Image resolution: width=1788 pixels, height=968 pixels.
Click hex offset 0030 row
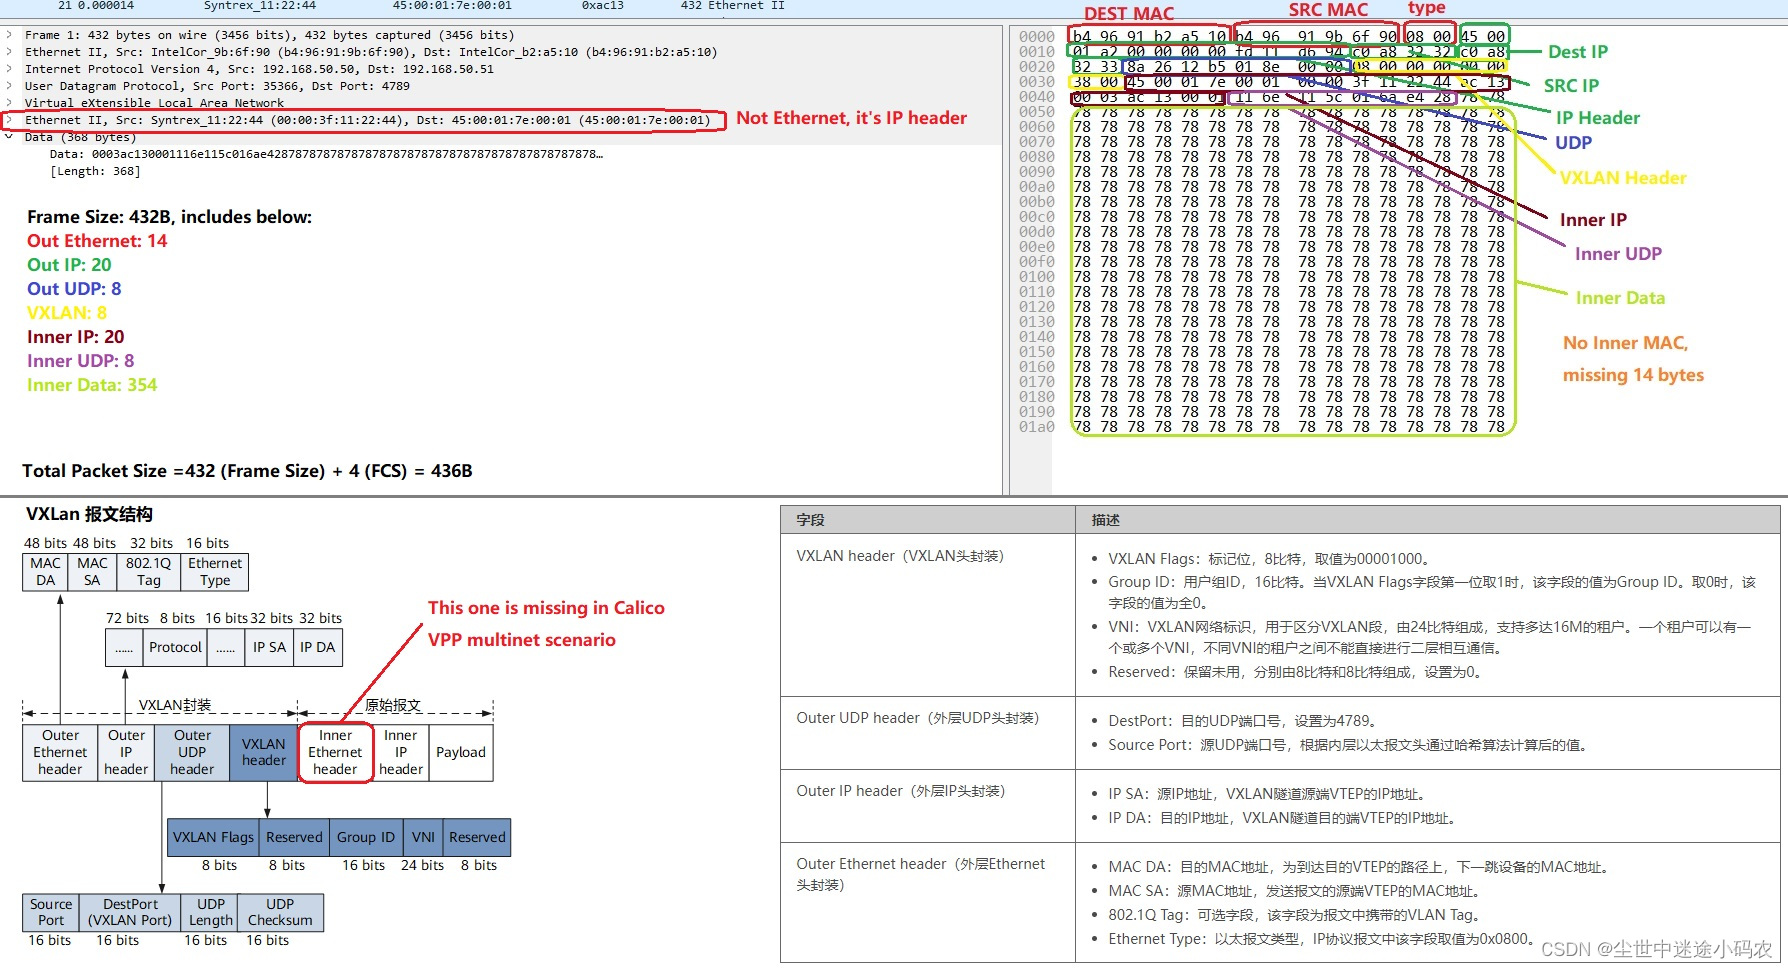tap(1036, 81)
